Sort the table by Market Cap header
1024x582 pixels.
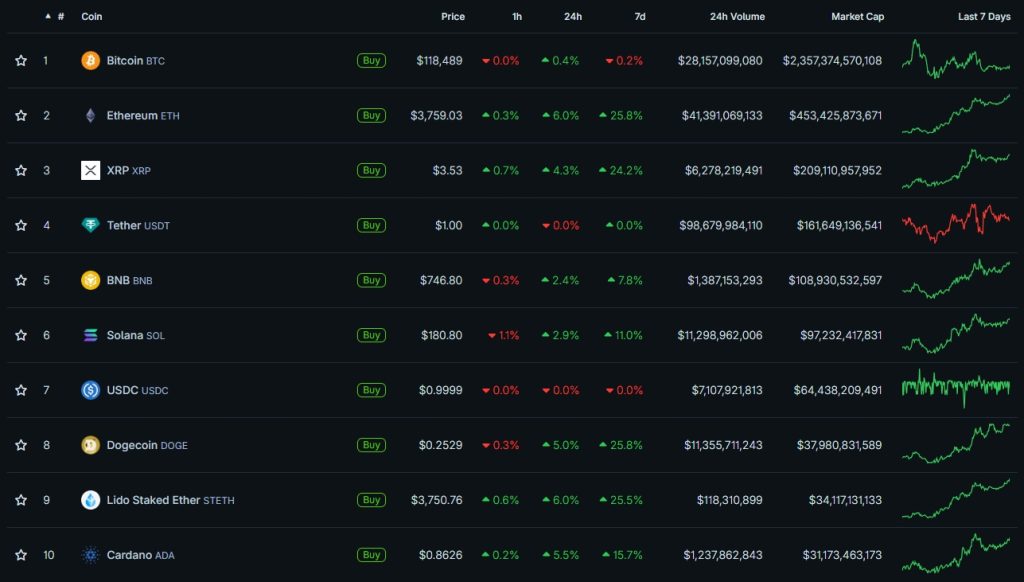(857, 17)
